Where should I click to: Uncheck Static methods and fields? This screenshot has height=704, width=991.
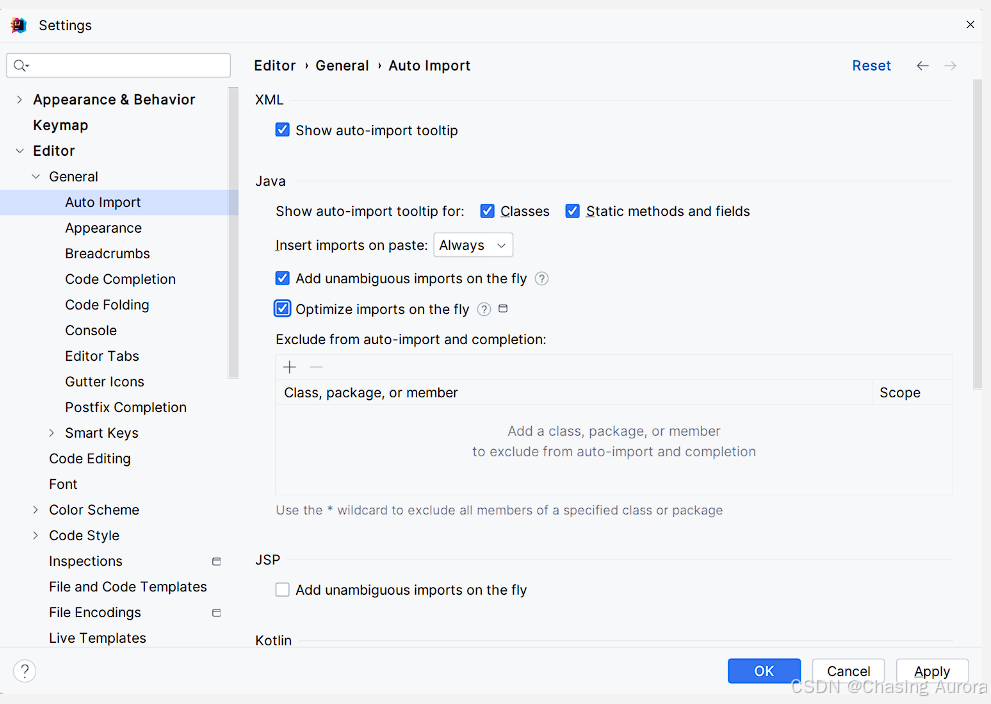[573, 211]
